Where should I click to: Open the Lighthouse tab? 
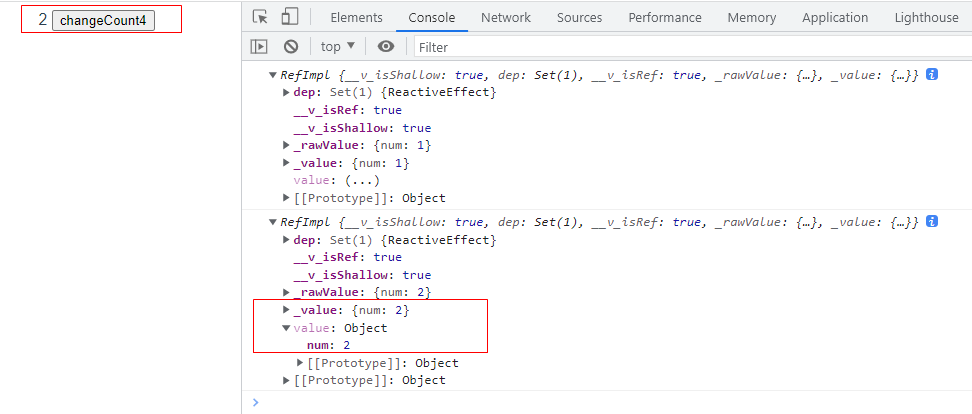point(927,17)
